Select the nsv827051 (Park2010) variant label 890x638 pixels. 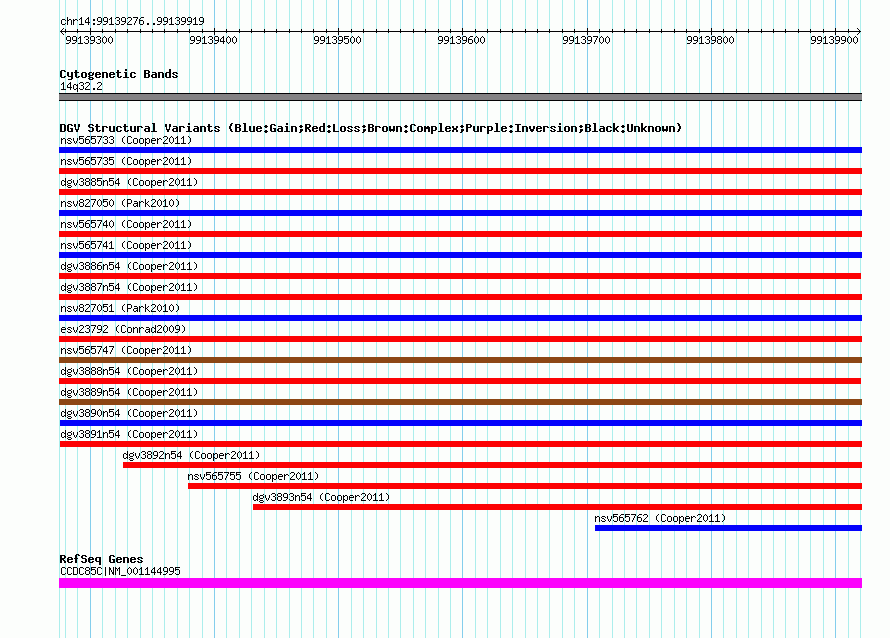click(x=120, y=308)
